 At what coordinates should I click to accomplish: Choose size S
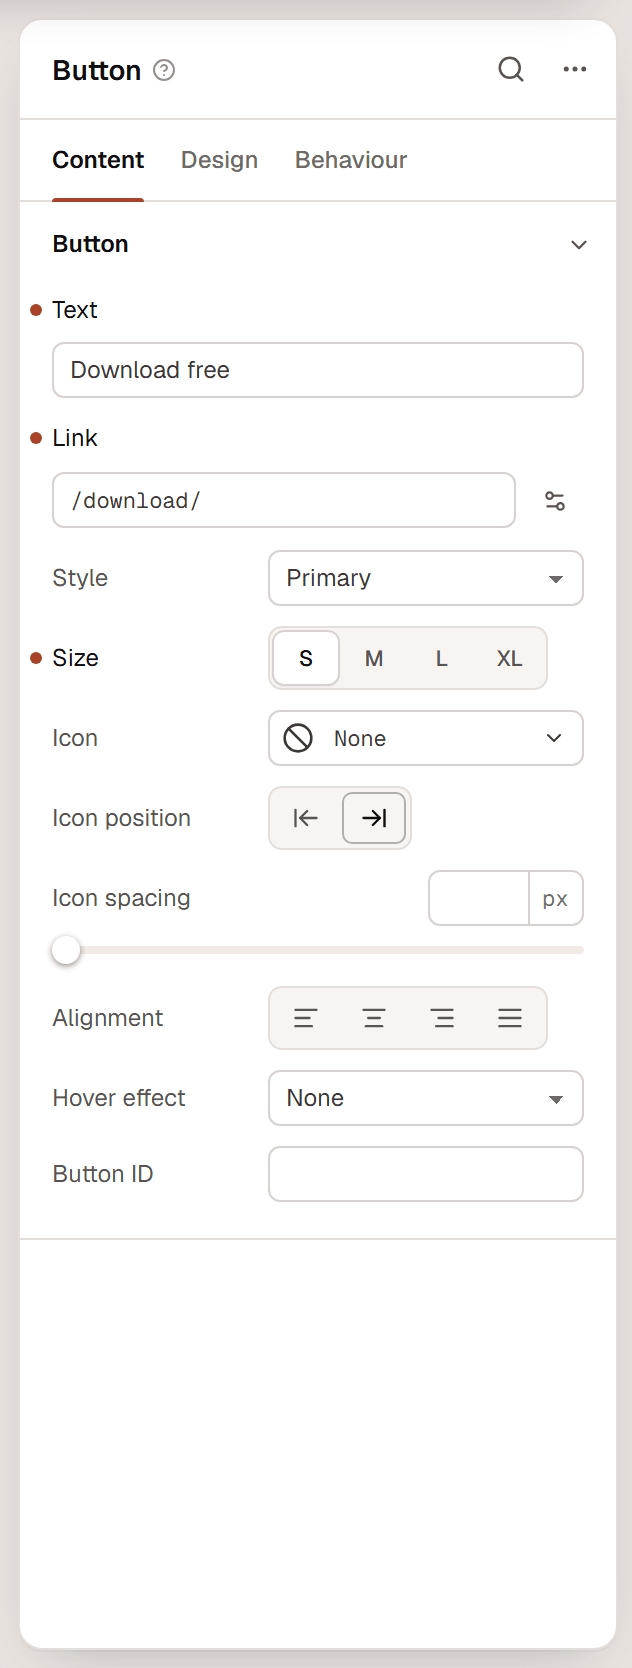(x=306, y=658)
